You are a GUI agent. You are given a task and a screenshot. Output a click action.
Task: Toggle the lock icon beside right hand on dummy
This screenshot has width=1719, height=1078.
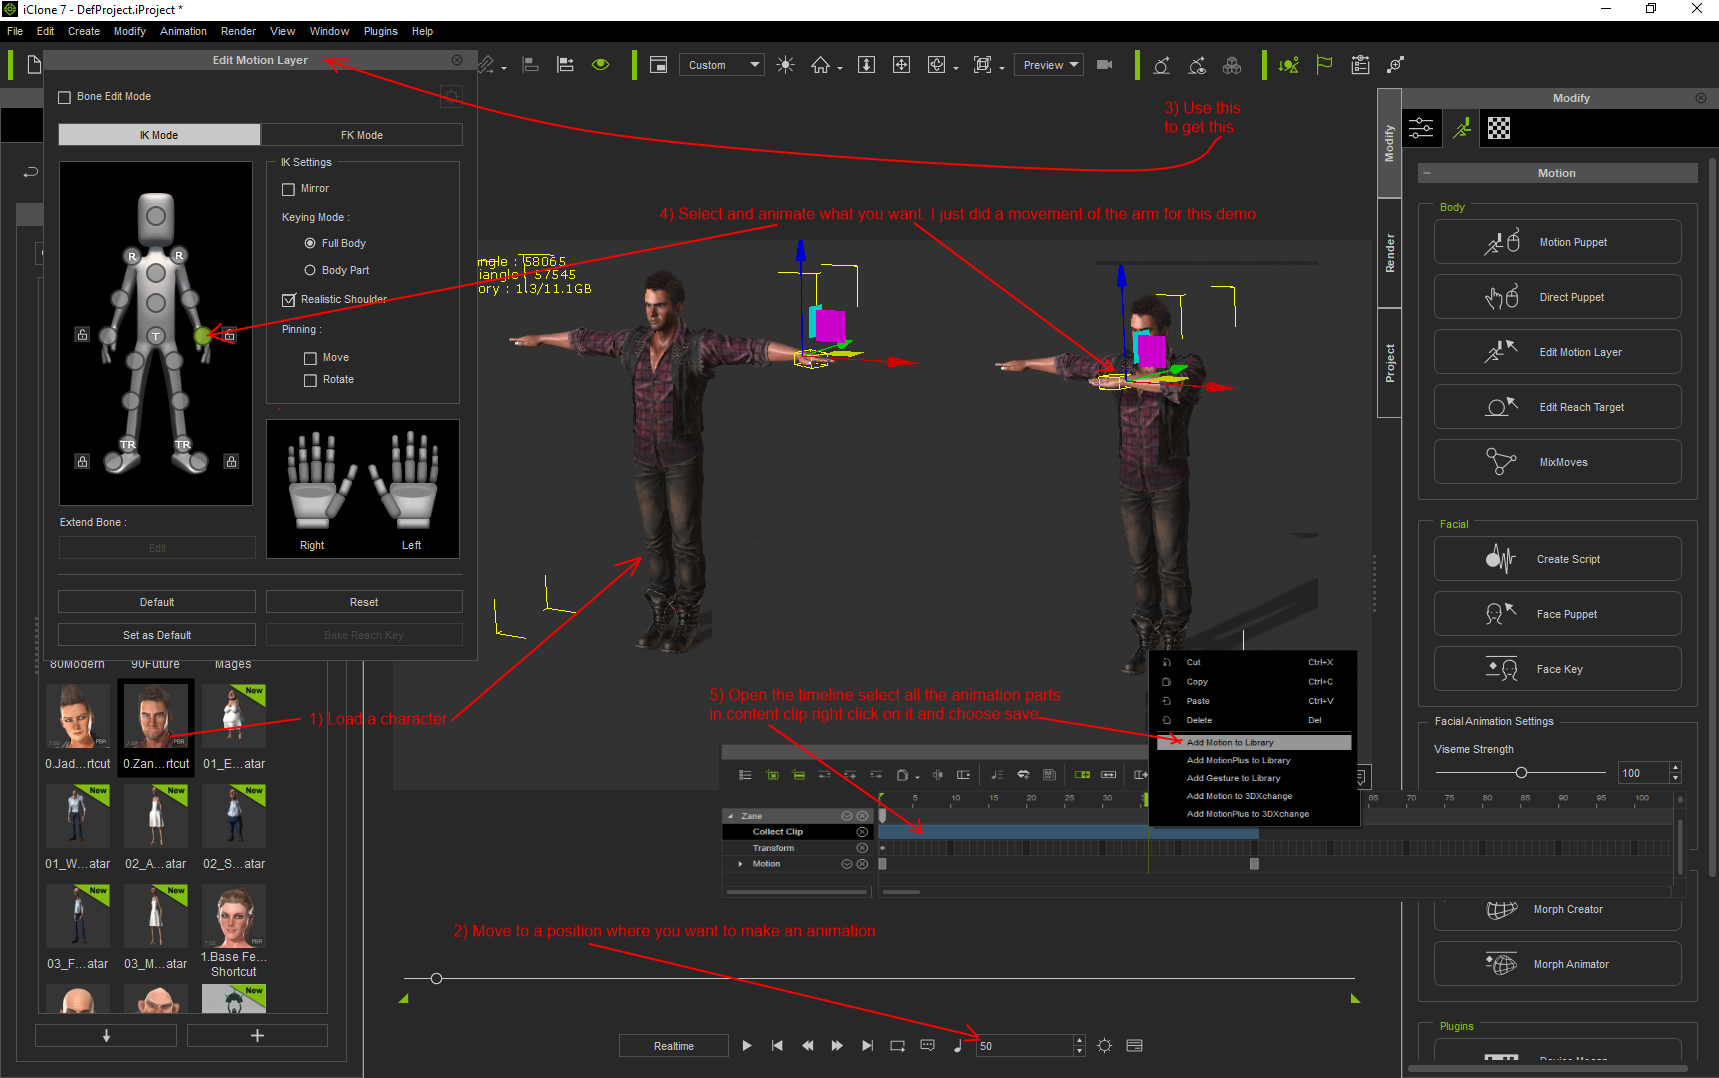point(82,334)
